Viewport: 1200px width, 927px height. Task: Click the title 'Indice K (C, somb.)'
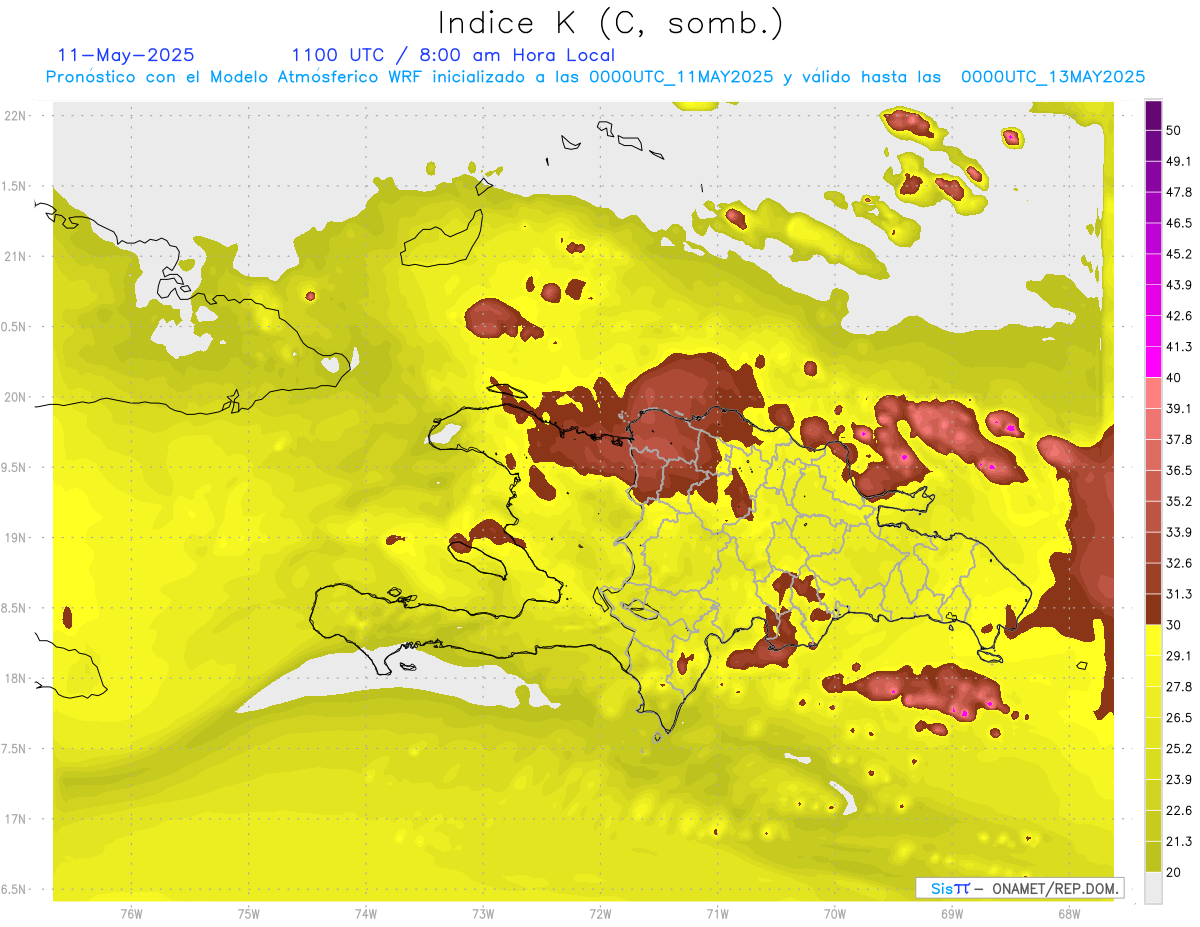click(x=611, y=24)
